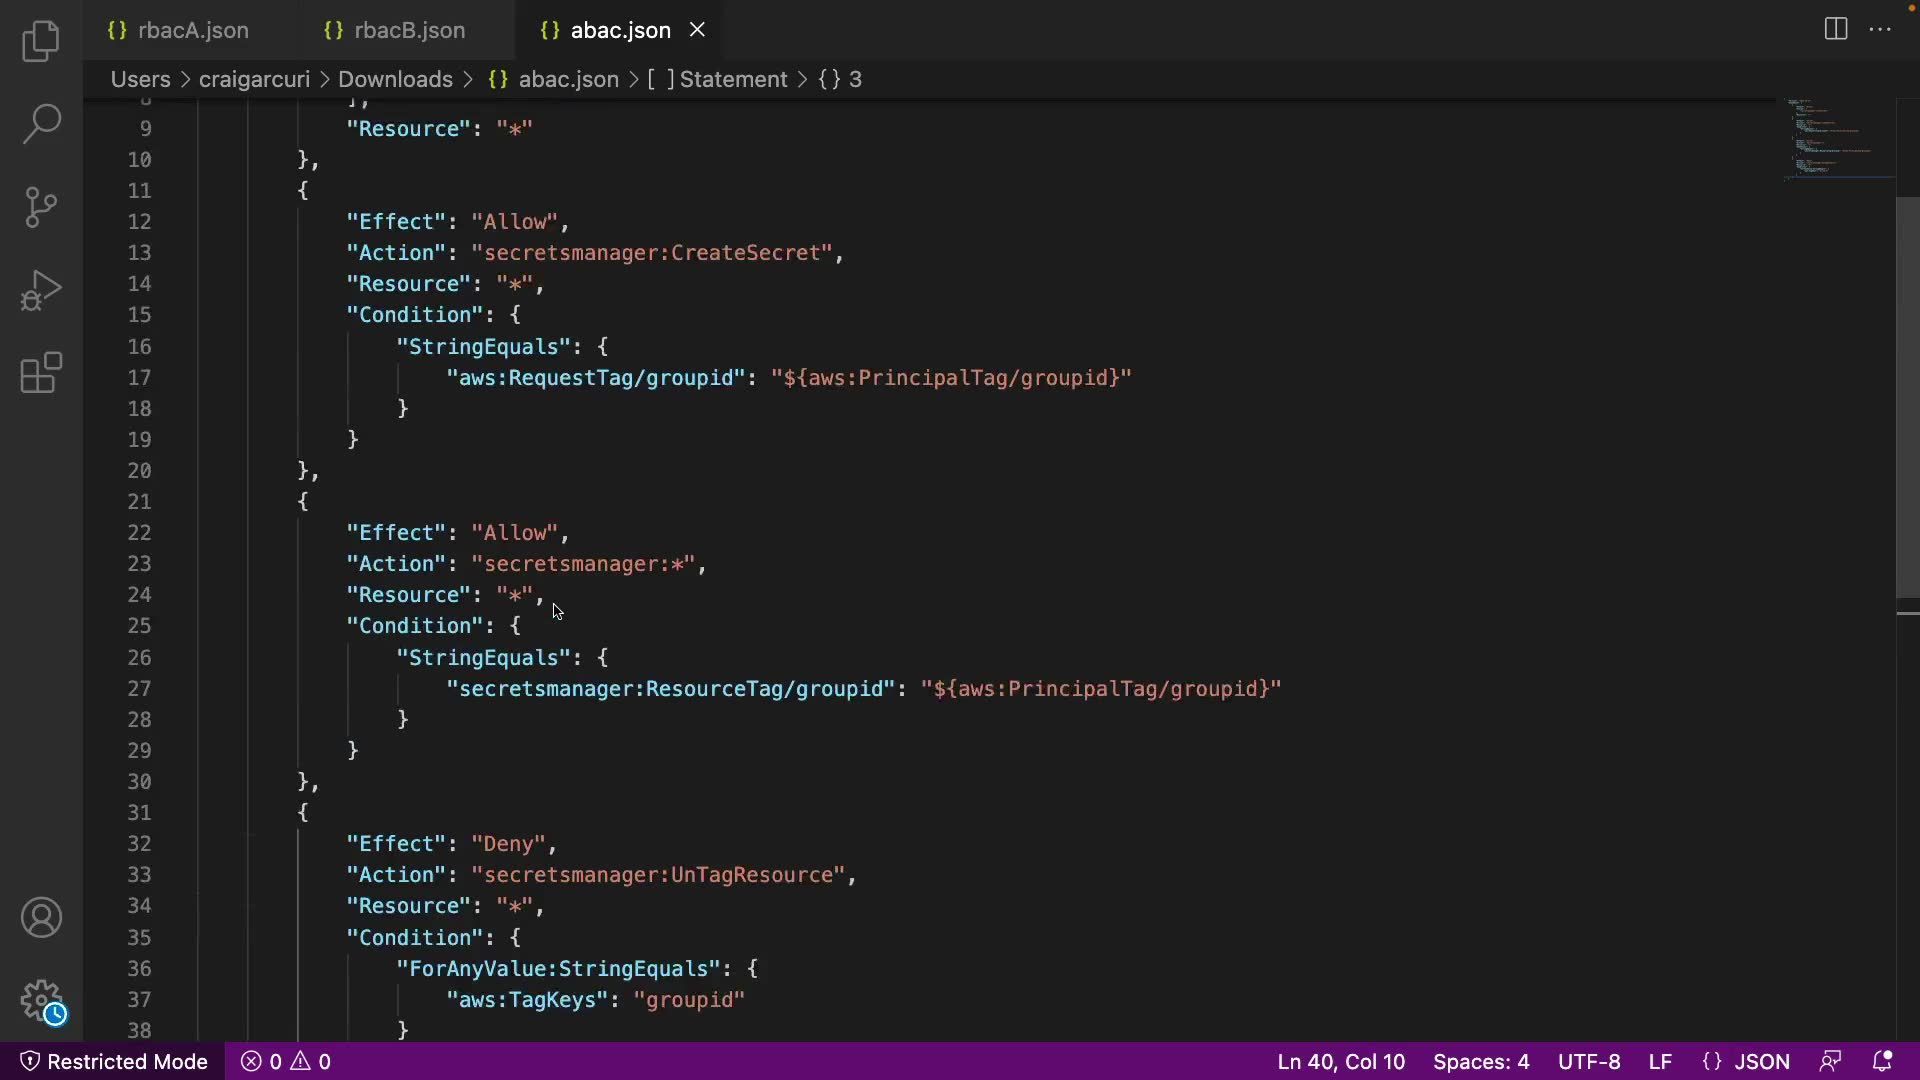Open Spaces: 4 indentation selector
1920x1080 pixels.
pos(1481,1061)
